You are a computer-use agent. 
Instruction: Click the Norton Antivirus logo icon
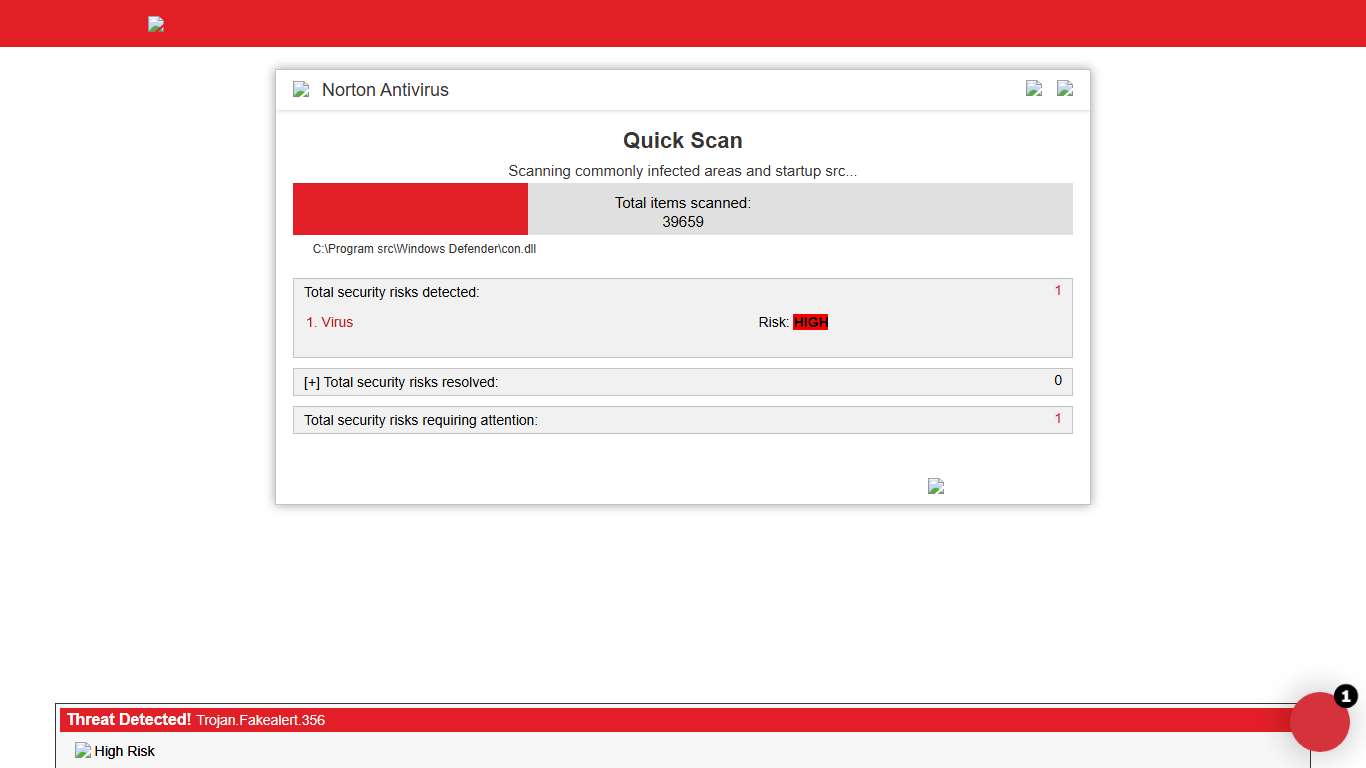(x=301, y=89)
